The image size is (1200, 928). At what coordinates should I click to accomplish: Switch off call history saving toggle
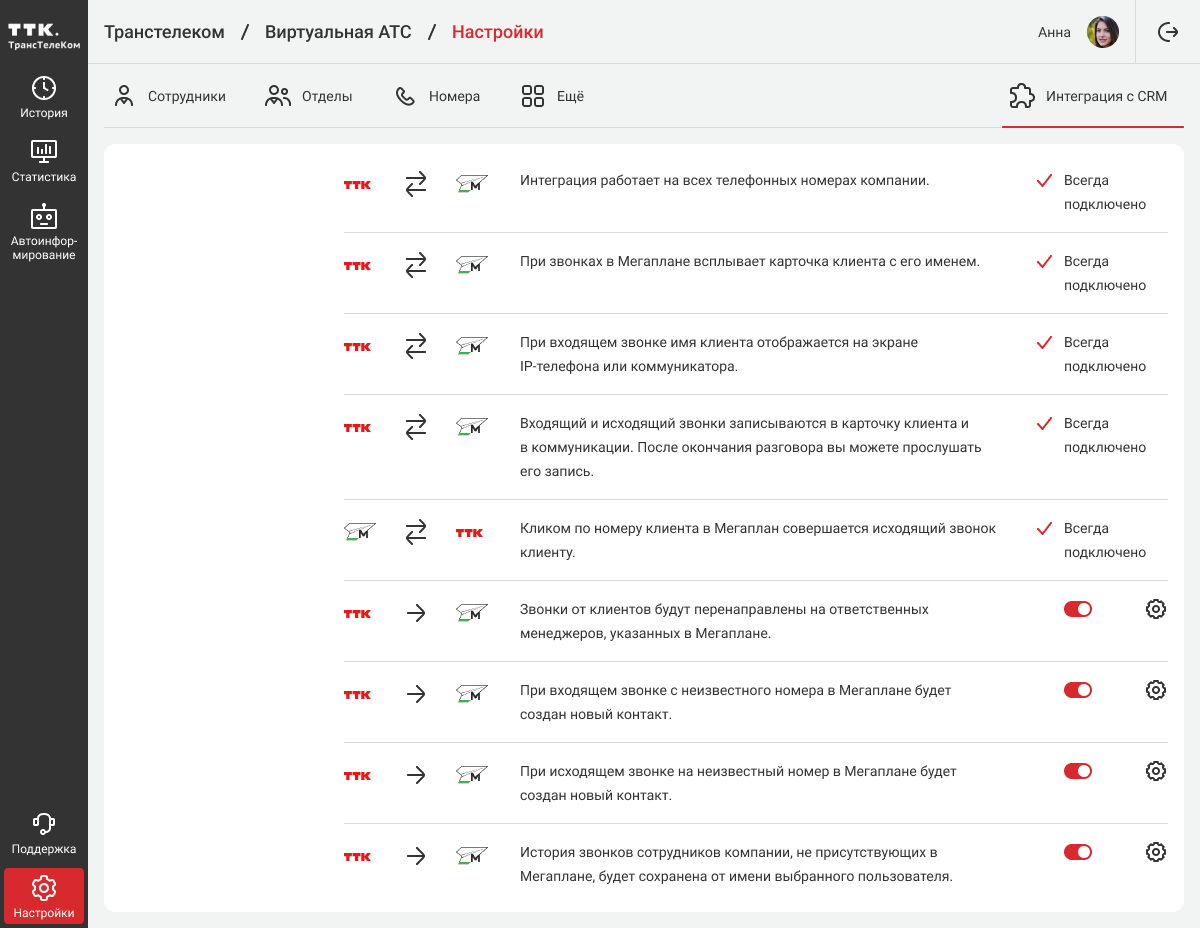tap(1078, 852)
